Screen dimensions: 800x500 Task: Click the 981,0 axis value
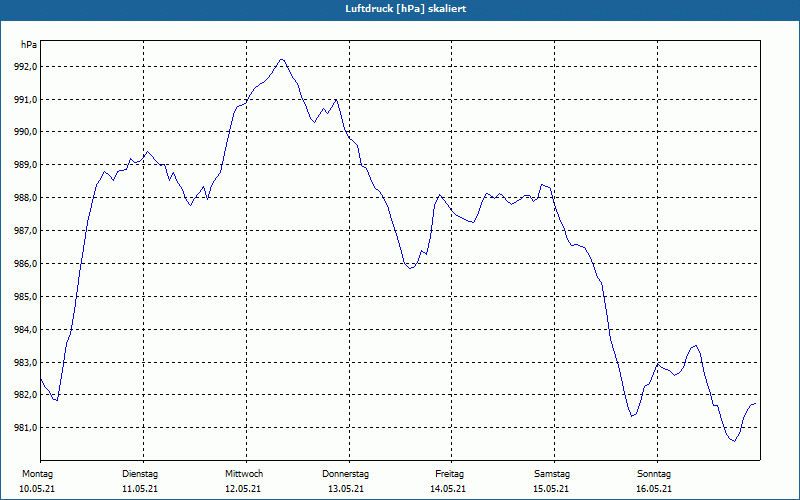[x=25, y=428]
